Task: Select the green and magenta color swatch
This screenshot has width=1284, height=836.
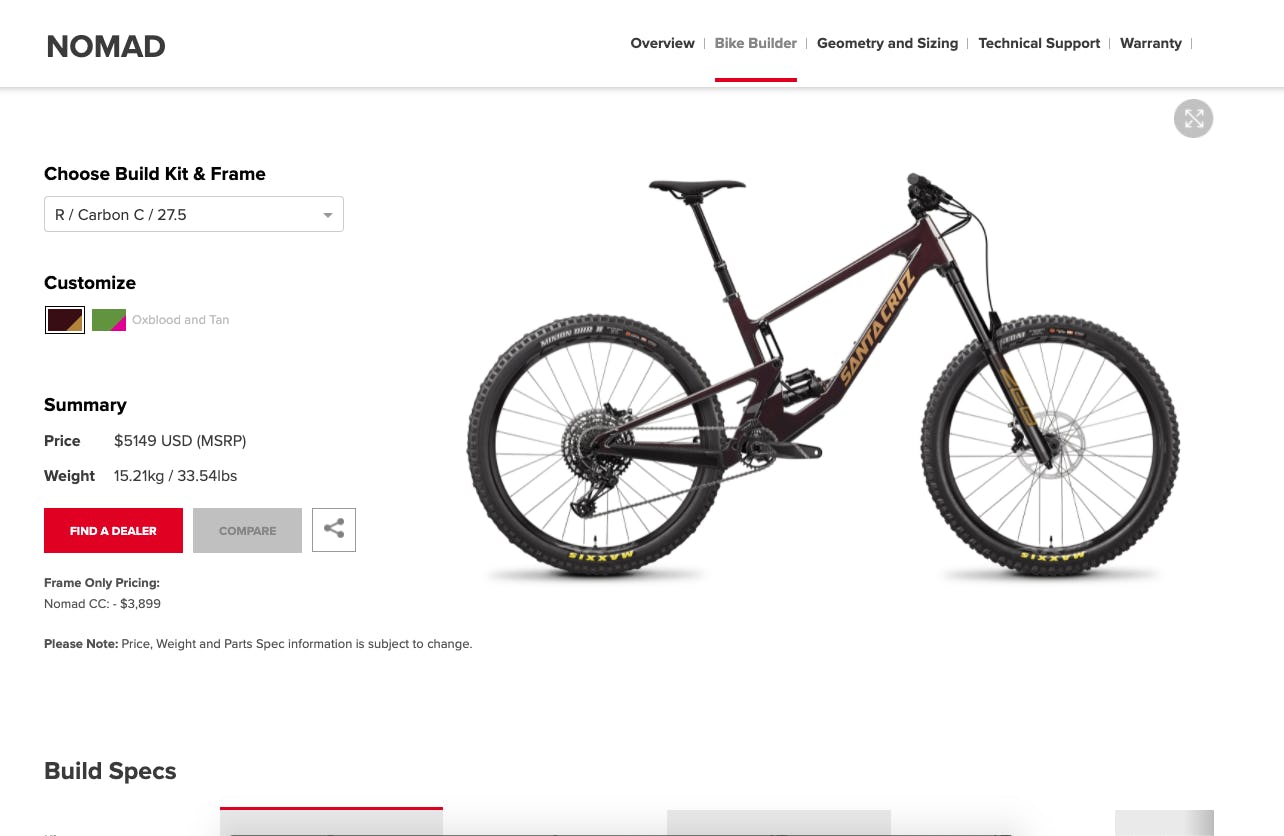Action: click(109, 320)
